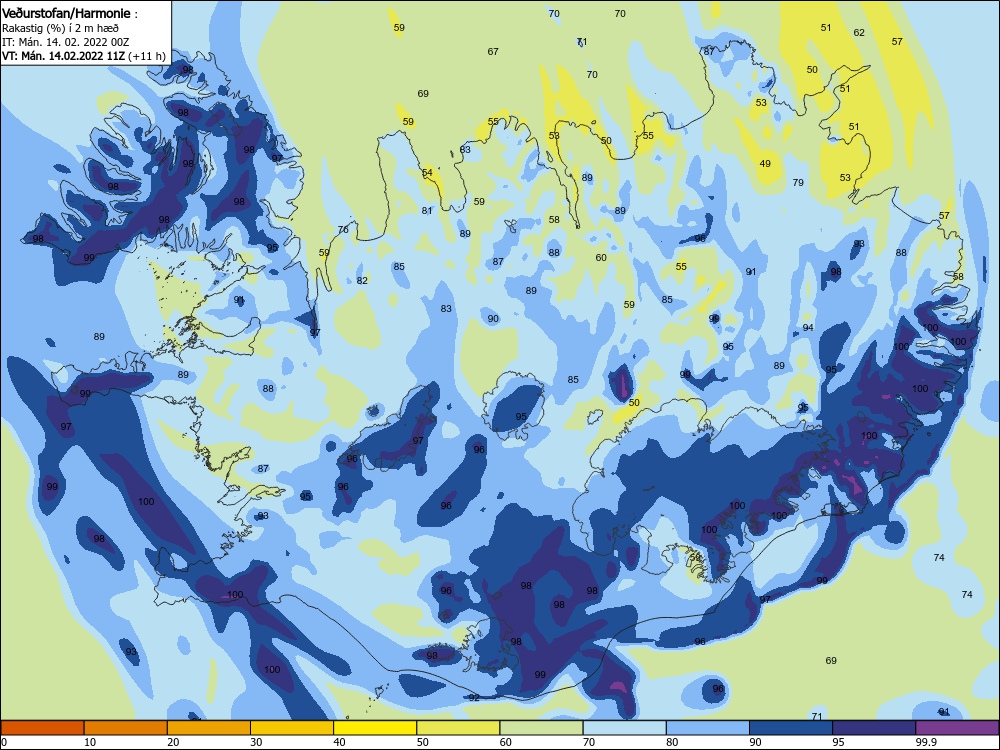Click the '30' legend scale label
This screenshot has height=750, width=1000.
256,742
